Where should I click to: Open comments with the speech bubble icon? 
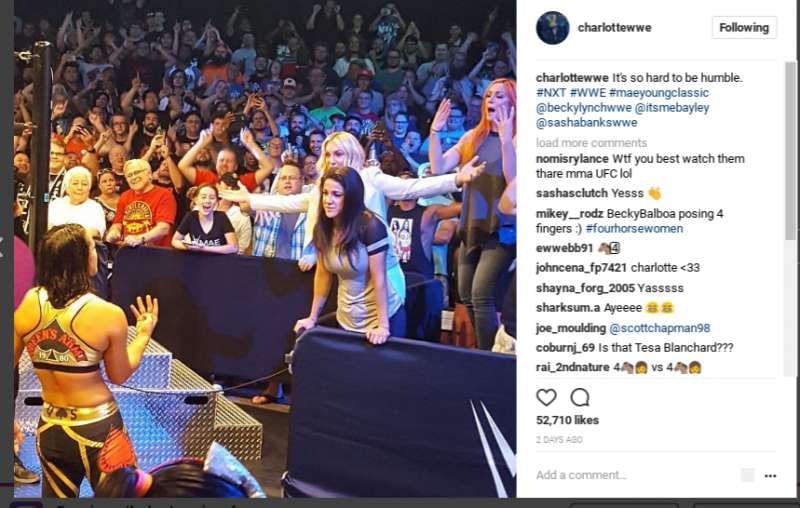click(580, 397)
